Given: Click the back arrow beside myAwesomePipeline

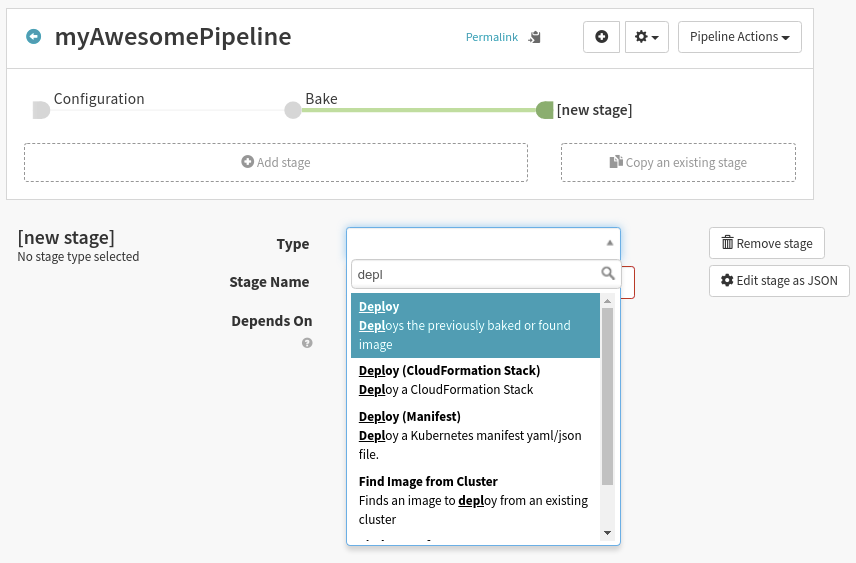Looking at the screenshot, I should pos(34,37).
